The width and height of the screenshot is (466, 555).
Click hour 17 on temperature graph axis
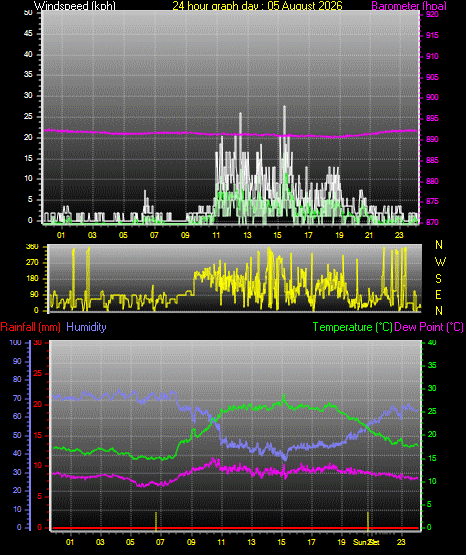tap(311, 542)
